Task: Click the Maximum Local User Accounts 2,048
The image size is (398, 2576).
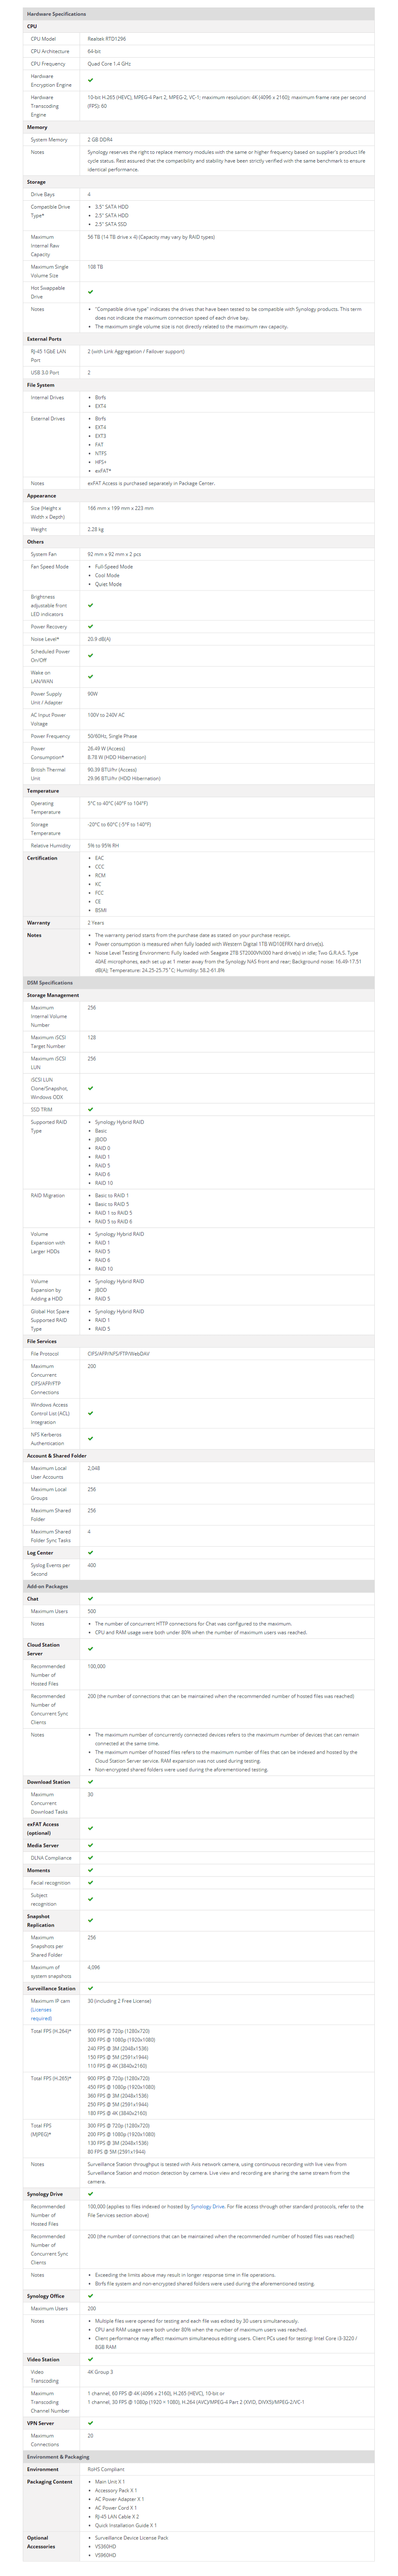Action: click(94, 1468)
